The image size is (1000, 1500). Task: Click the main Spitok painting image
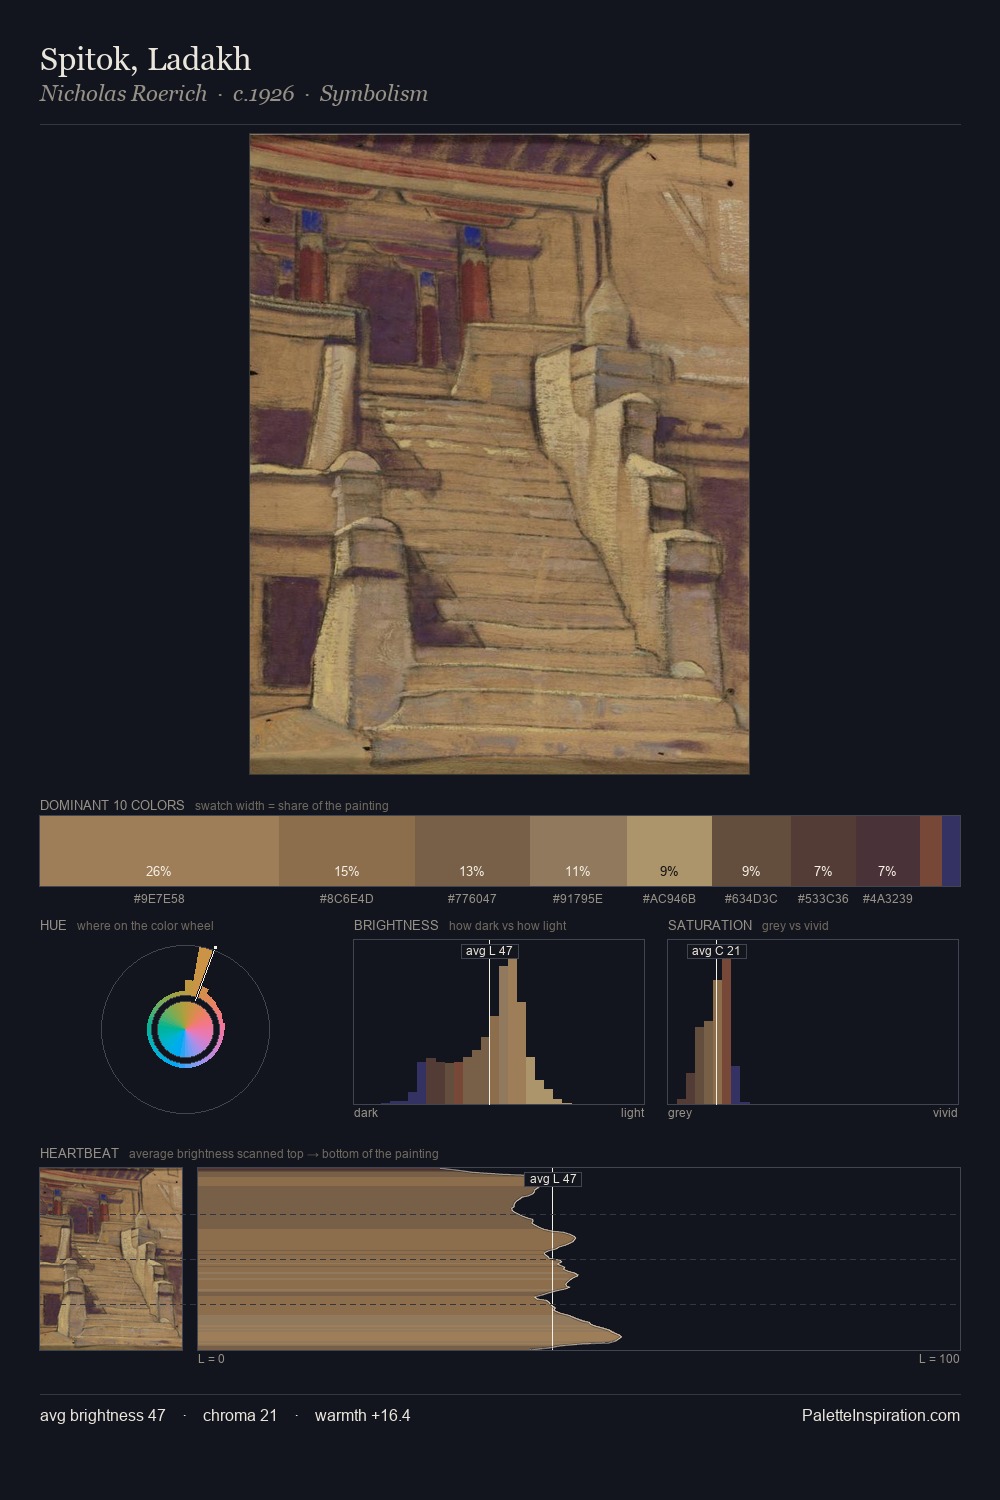[x=499, y=454]
